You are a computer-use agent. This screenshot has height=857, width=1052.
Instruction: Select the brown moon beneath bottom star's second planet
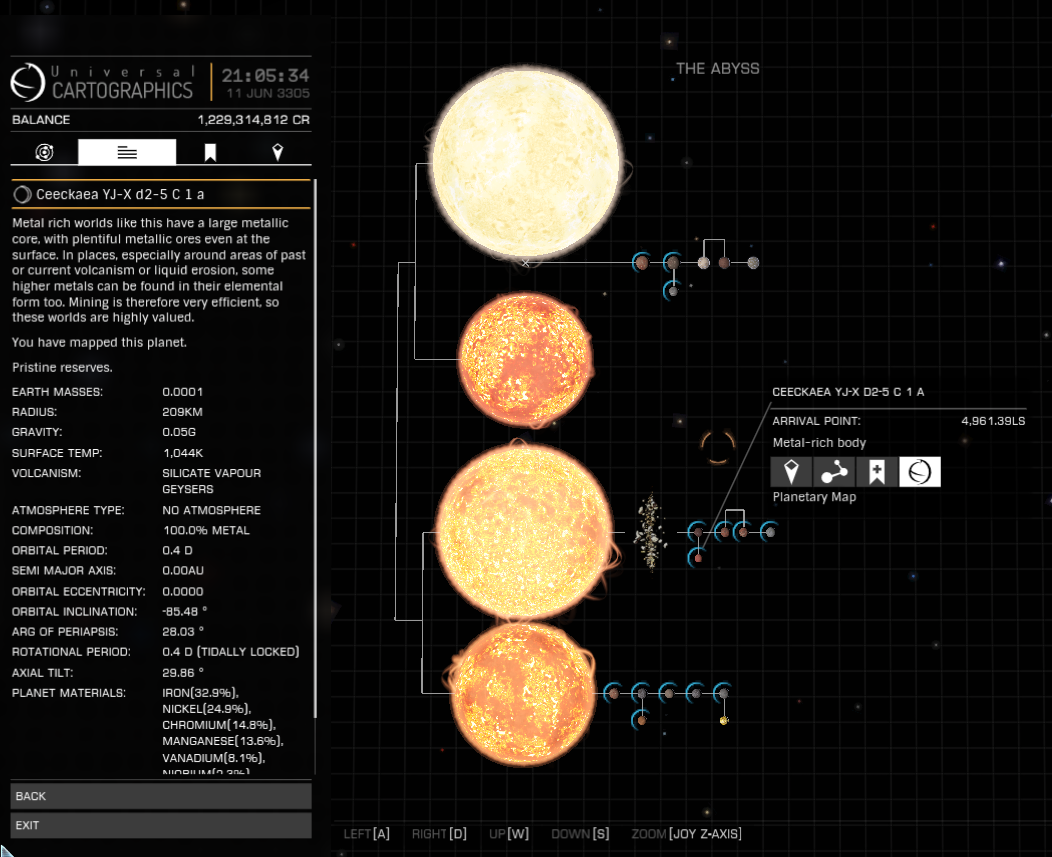coord(641,720)
